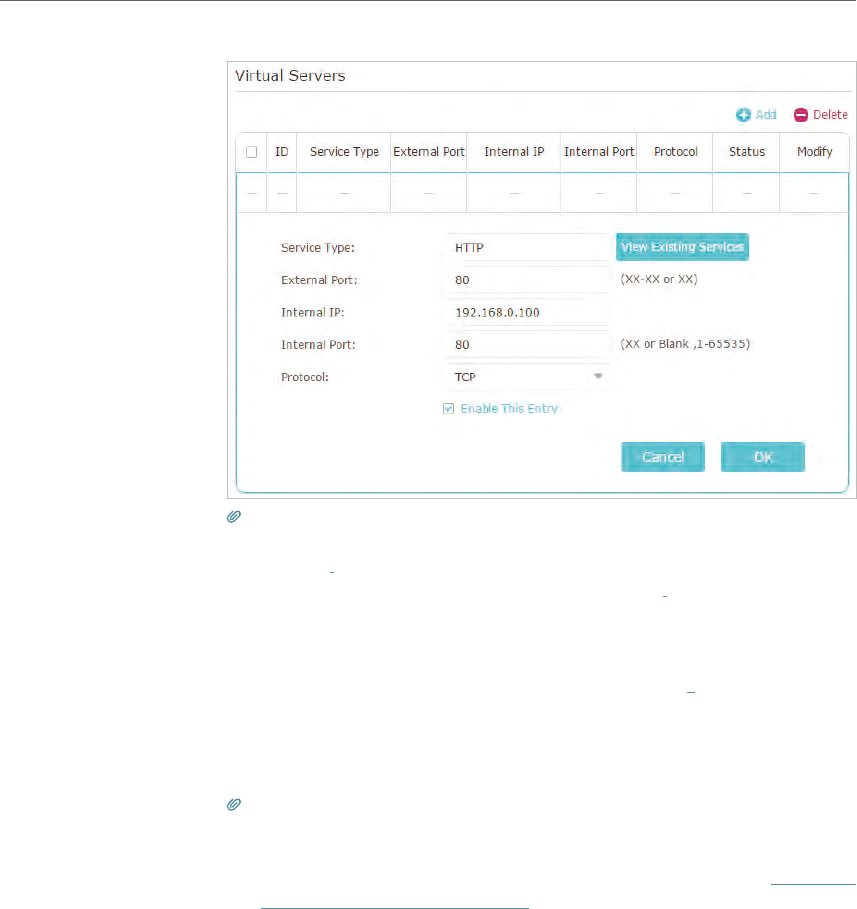Focus the Service Type field with HTTP
This screenshot has height=909, width=857.
528,248
